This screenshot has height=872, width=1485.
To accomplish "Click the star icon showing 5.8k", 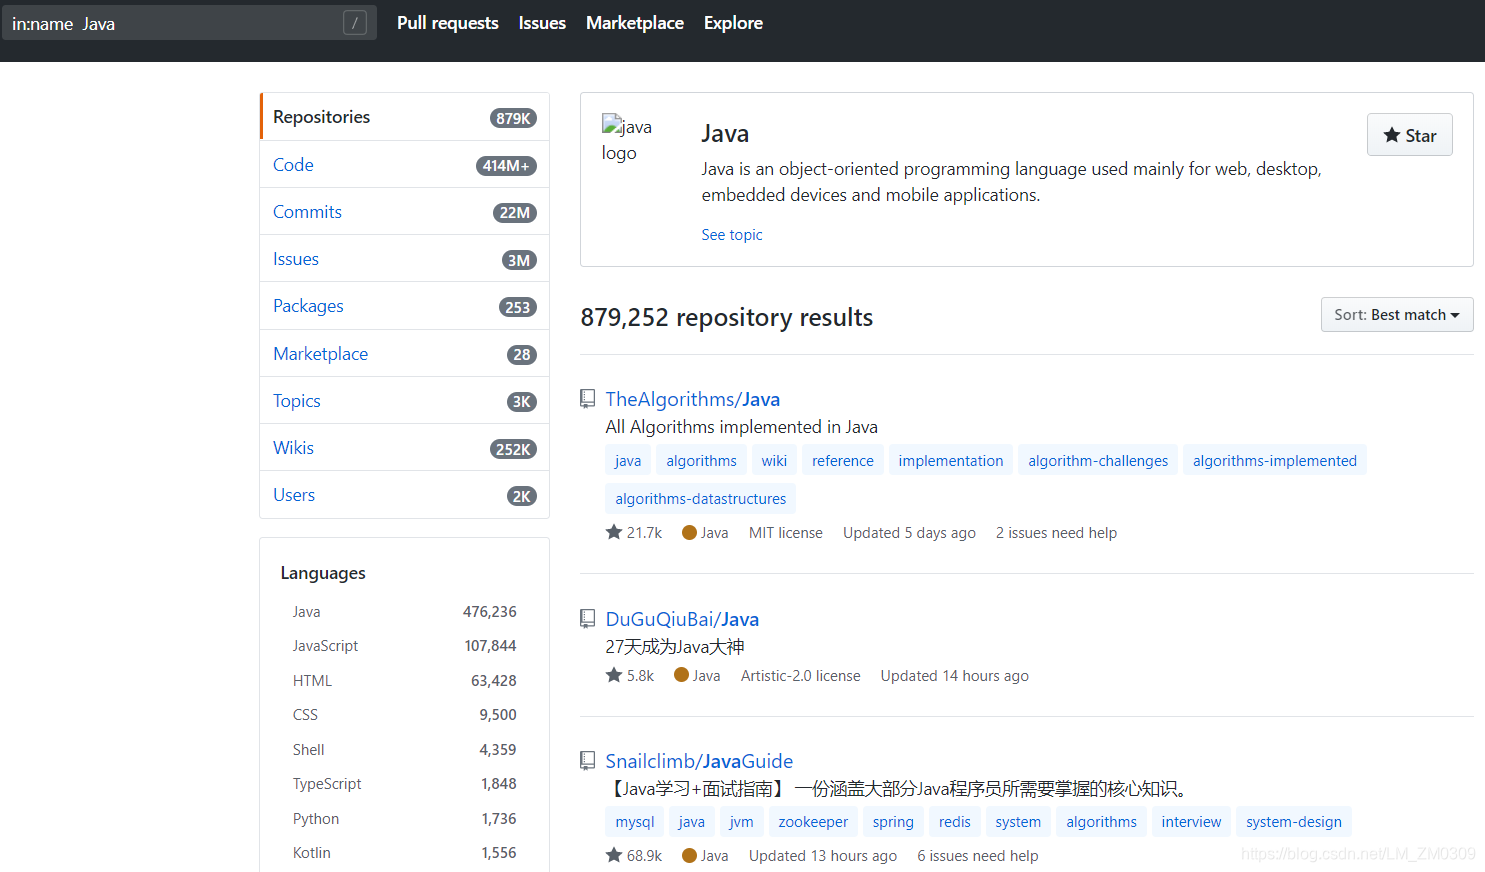I will click(614, 675).
